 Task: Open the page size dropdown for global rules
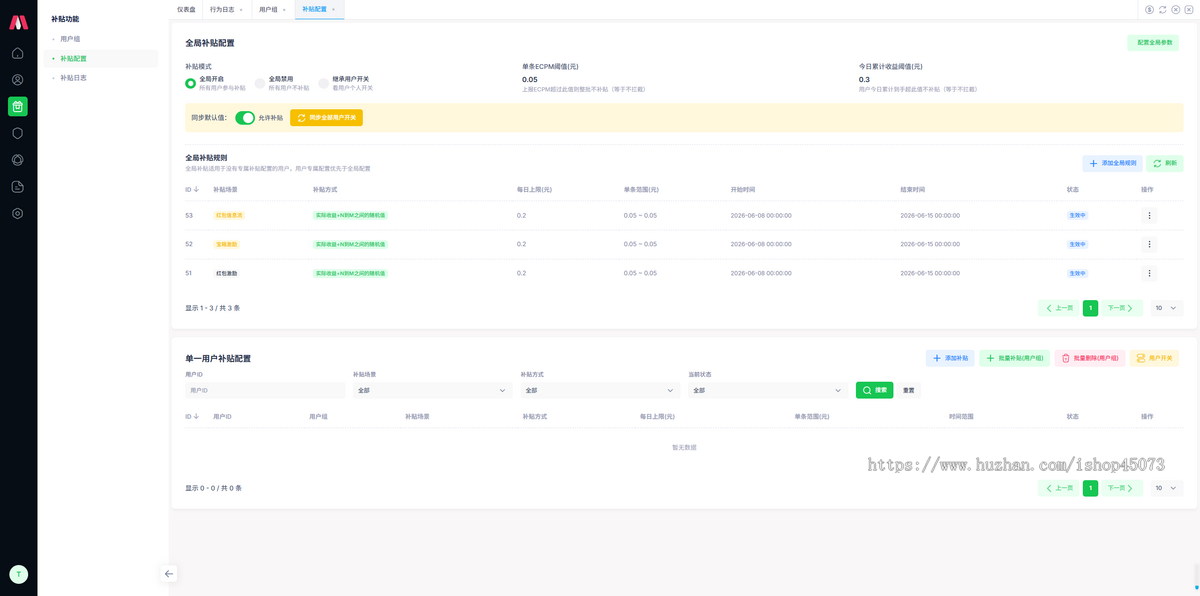[1166, 308]
